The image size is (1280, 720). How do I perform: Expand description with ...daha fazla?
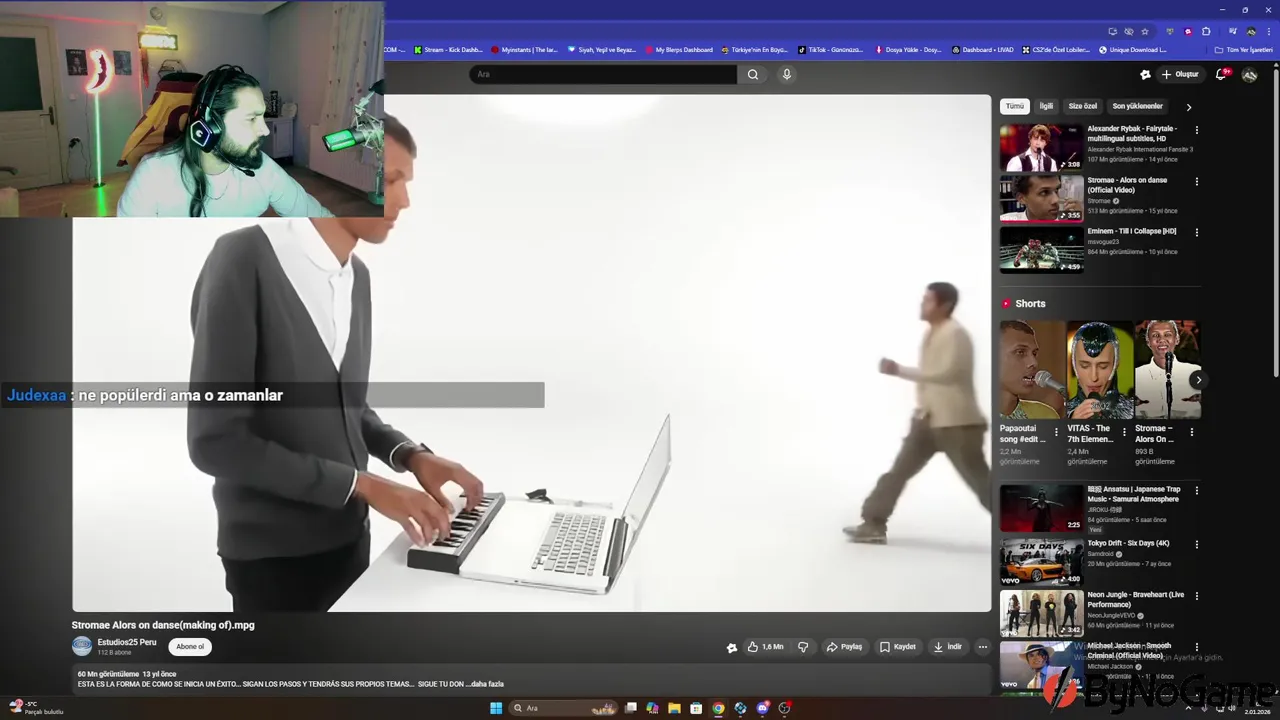[x=485, y=684]
